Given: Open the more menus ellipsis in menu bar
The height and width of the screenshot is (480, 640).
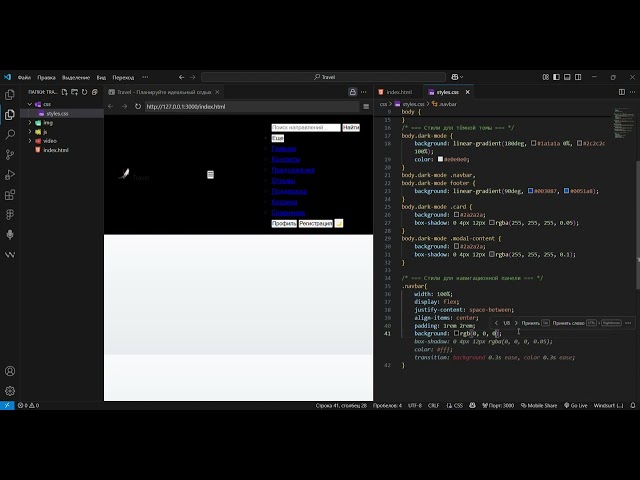Looking at the screenshot, I should [145, 77].
